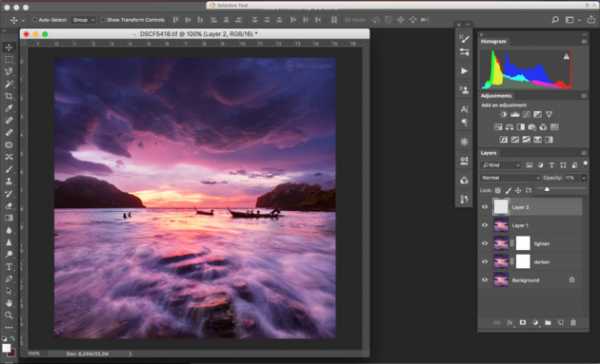The width and height of the screenshot is (600, 364).
Task: Choose the Hand tool
Action: pyautogui.click(x=8, y=303)
